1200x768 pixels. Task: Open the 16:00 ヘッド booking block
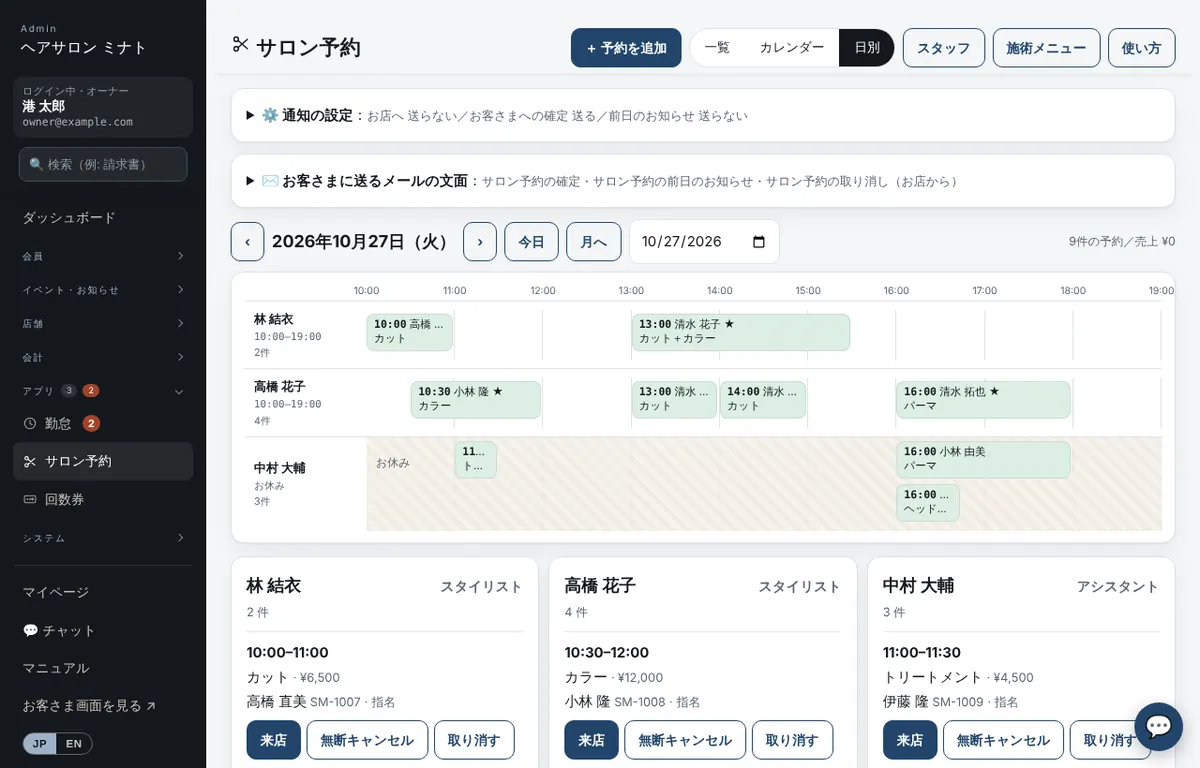tap(928, 502)
